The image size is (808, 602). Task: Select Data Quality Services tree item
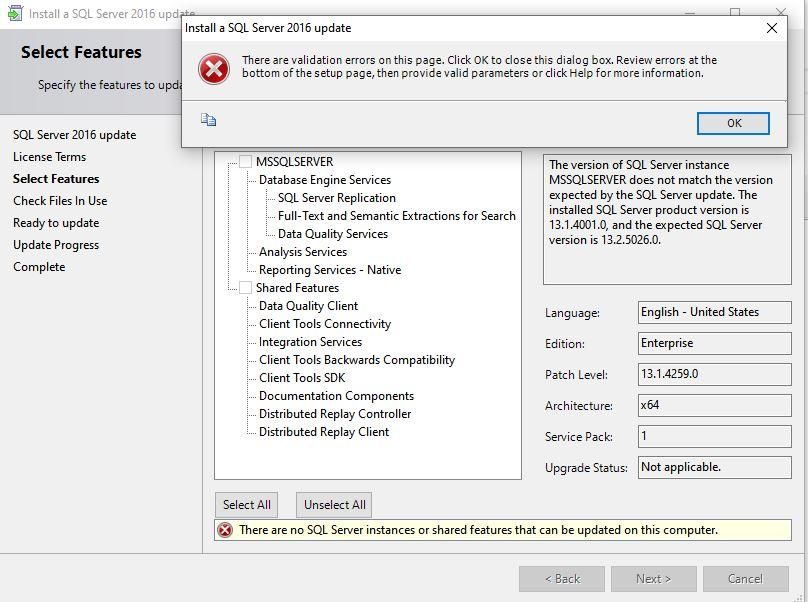point(333,234)
